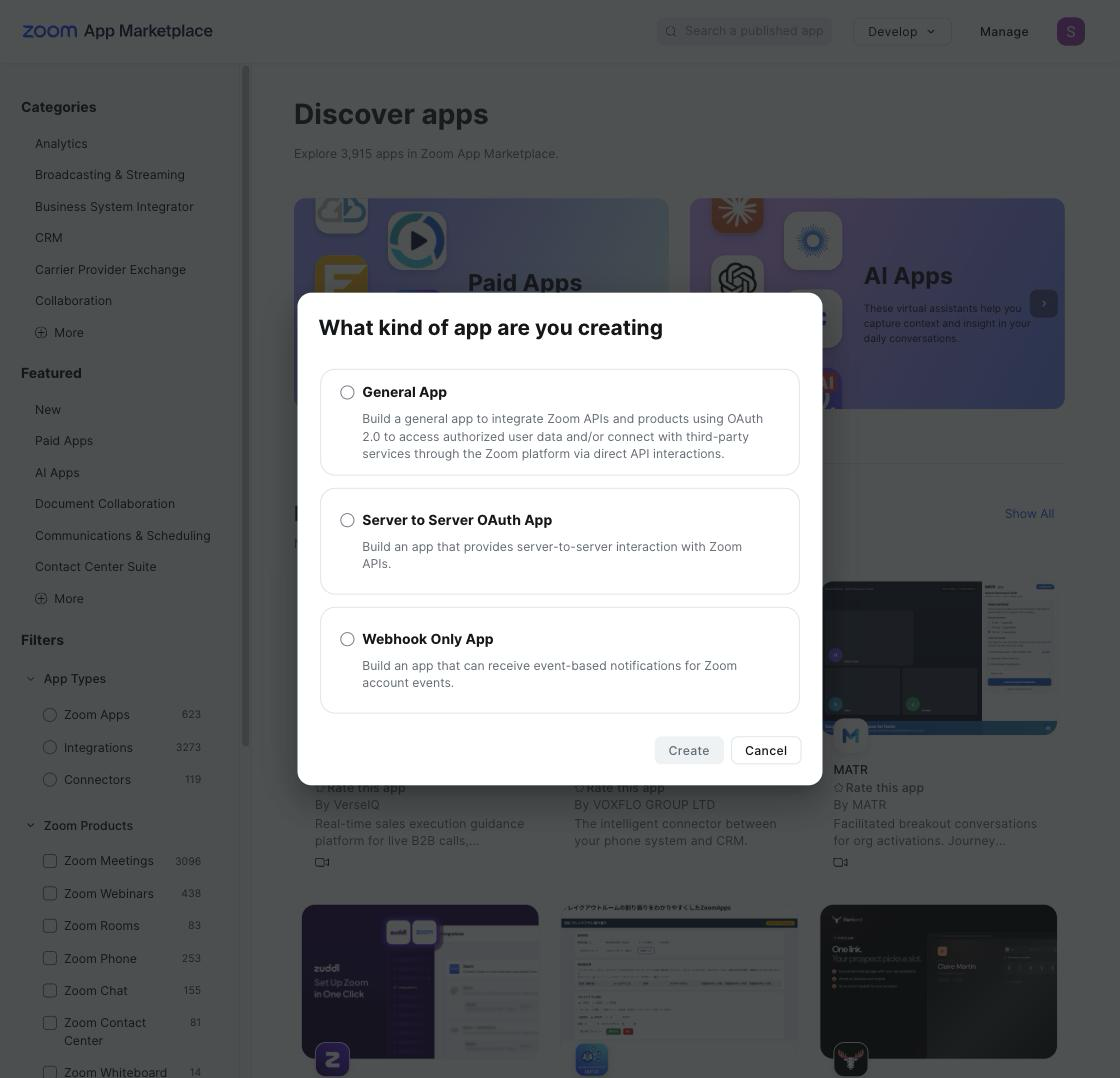Click the blue sunburst icon on AI banner

(x=813, y=241)
